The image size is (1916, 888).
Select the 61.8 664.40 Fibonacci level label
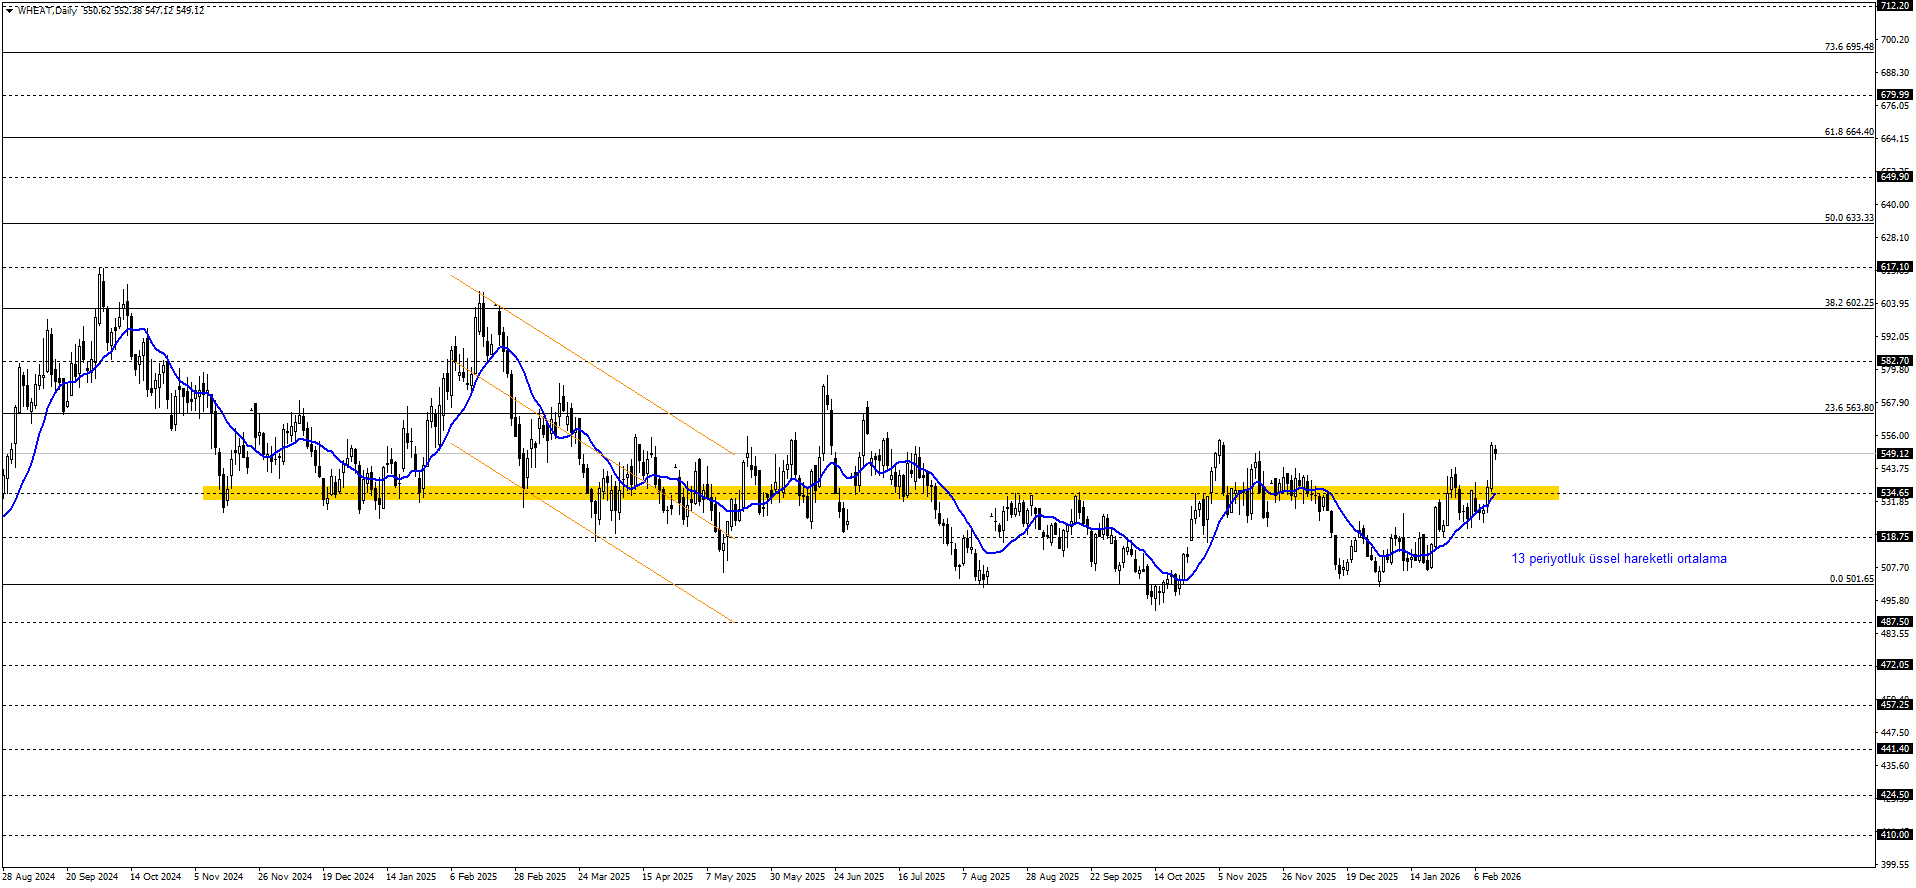(1848, 132)
